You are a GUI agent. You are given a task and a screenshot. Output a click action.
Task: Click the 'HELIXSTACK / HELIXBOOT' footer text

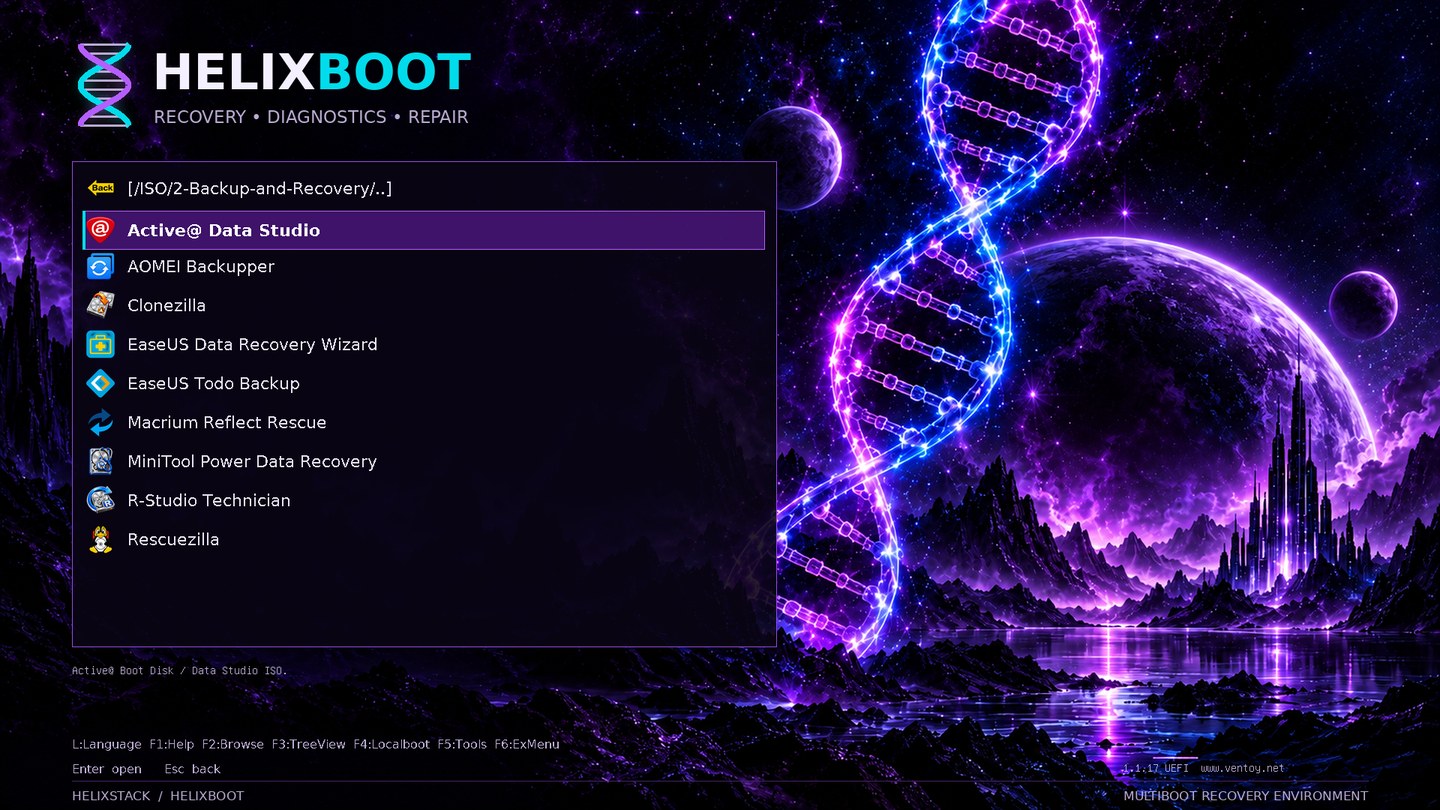(x=158, y=796)
